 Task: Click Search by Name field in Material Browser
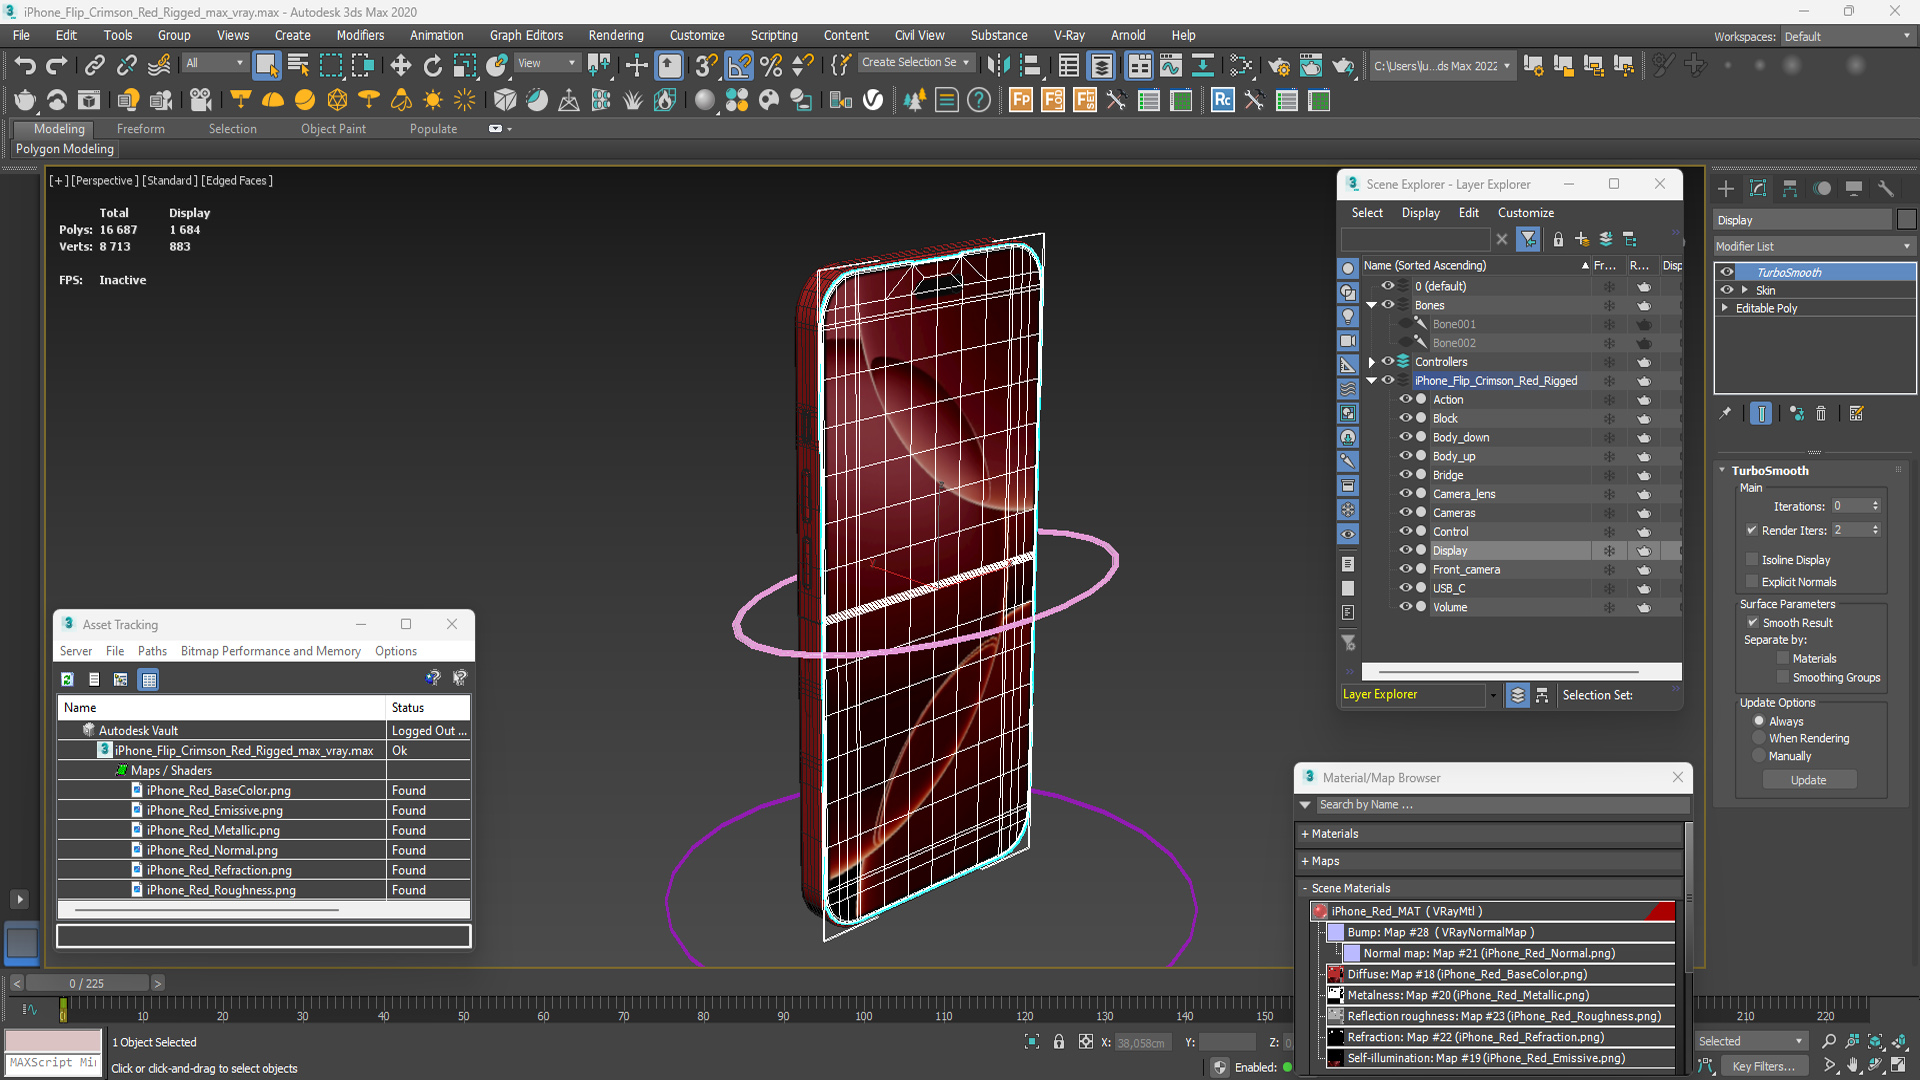pyautogui.click(x=1502, y=805)
